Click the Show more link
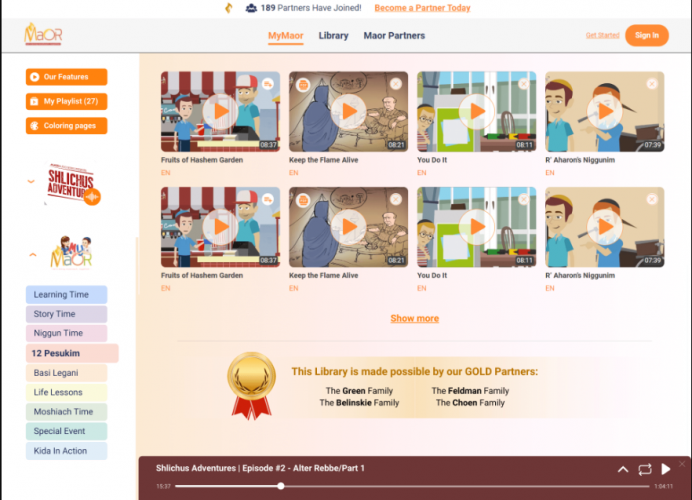The height and width of the screenshot is (500, 692). click(414, 319)
